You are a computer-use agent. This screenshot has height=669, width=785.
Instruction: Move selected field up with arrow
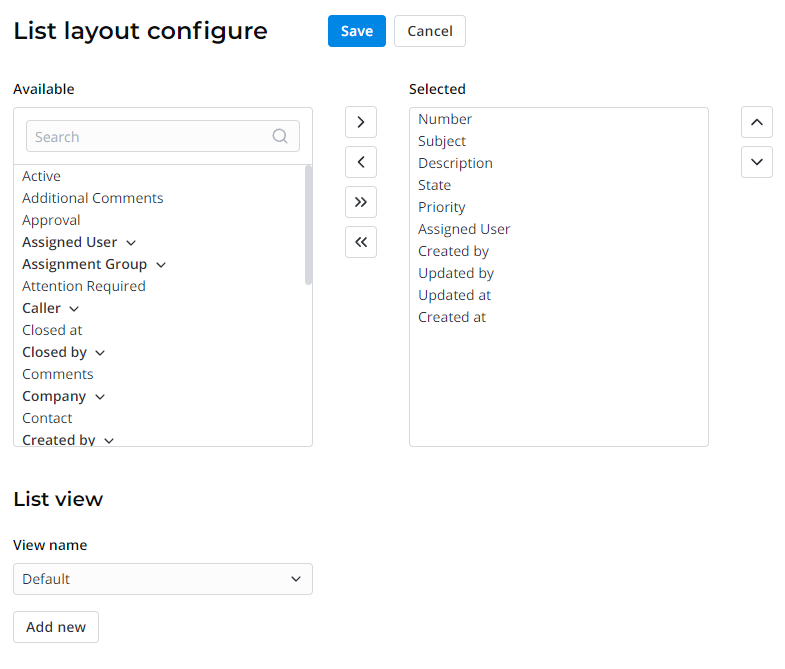click(x=756, y=122)
